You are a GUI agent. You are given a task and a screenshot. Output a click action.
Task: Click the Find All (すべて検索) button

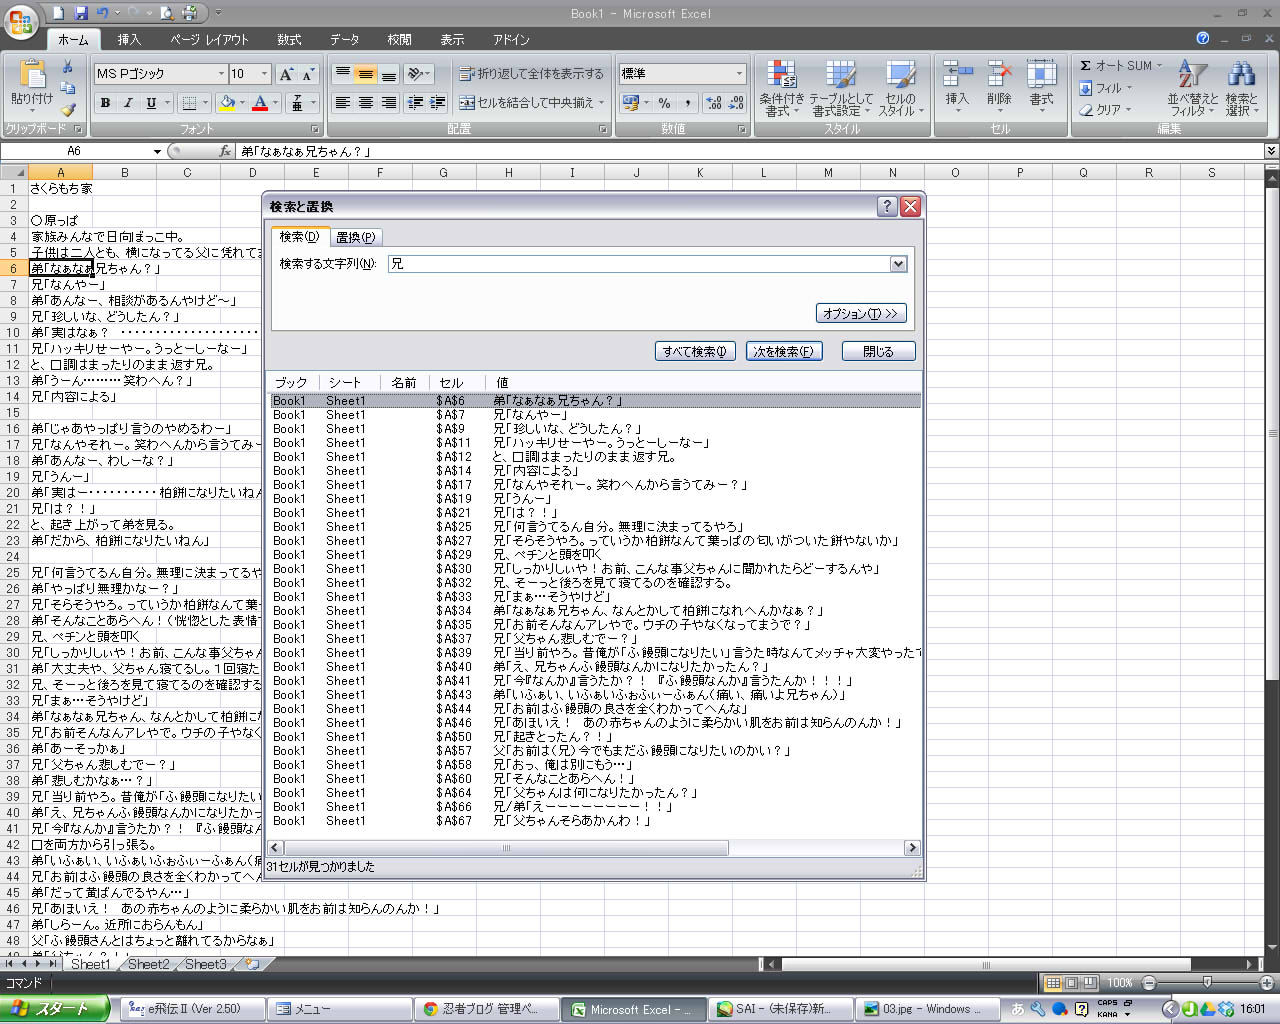pos(695,351)
